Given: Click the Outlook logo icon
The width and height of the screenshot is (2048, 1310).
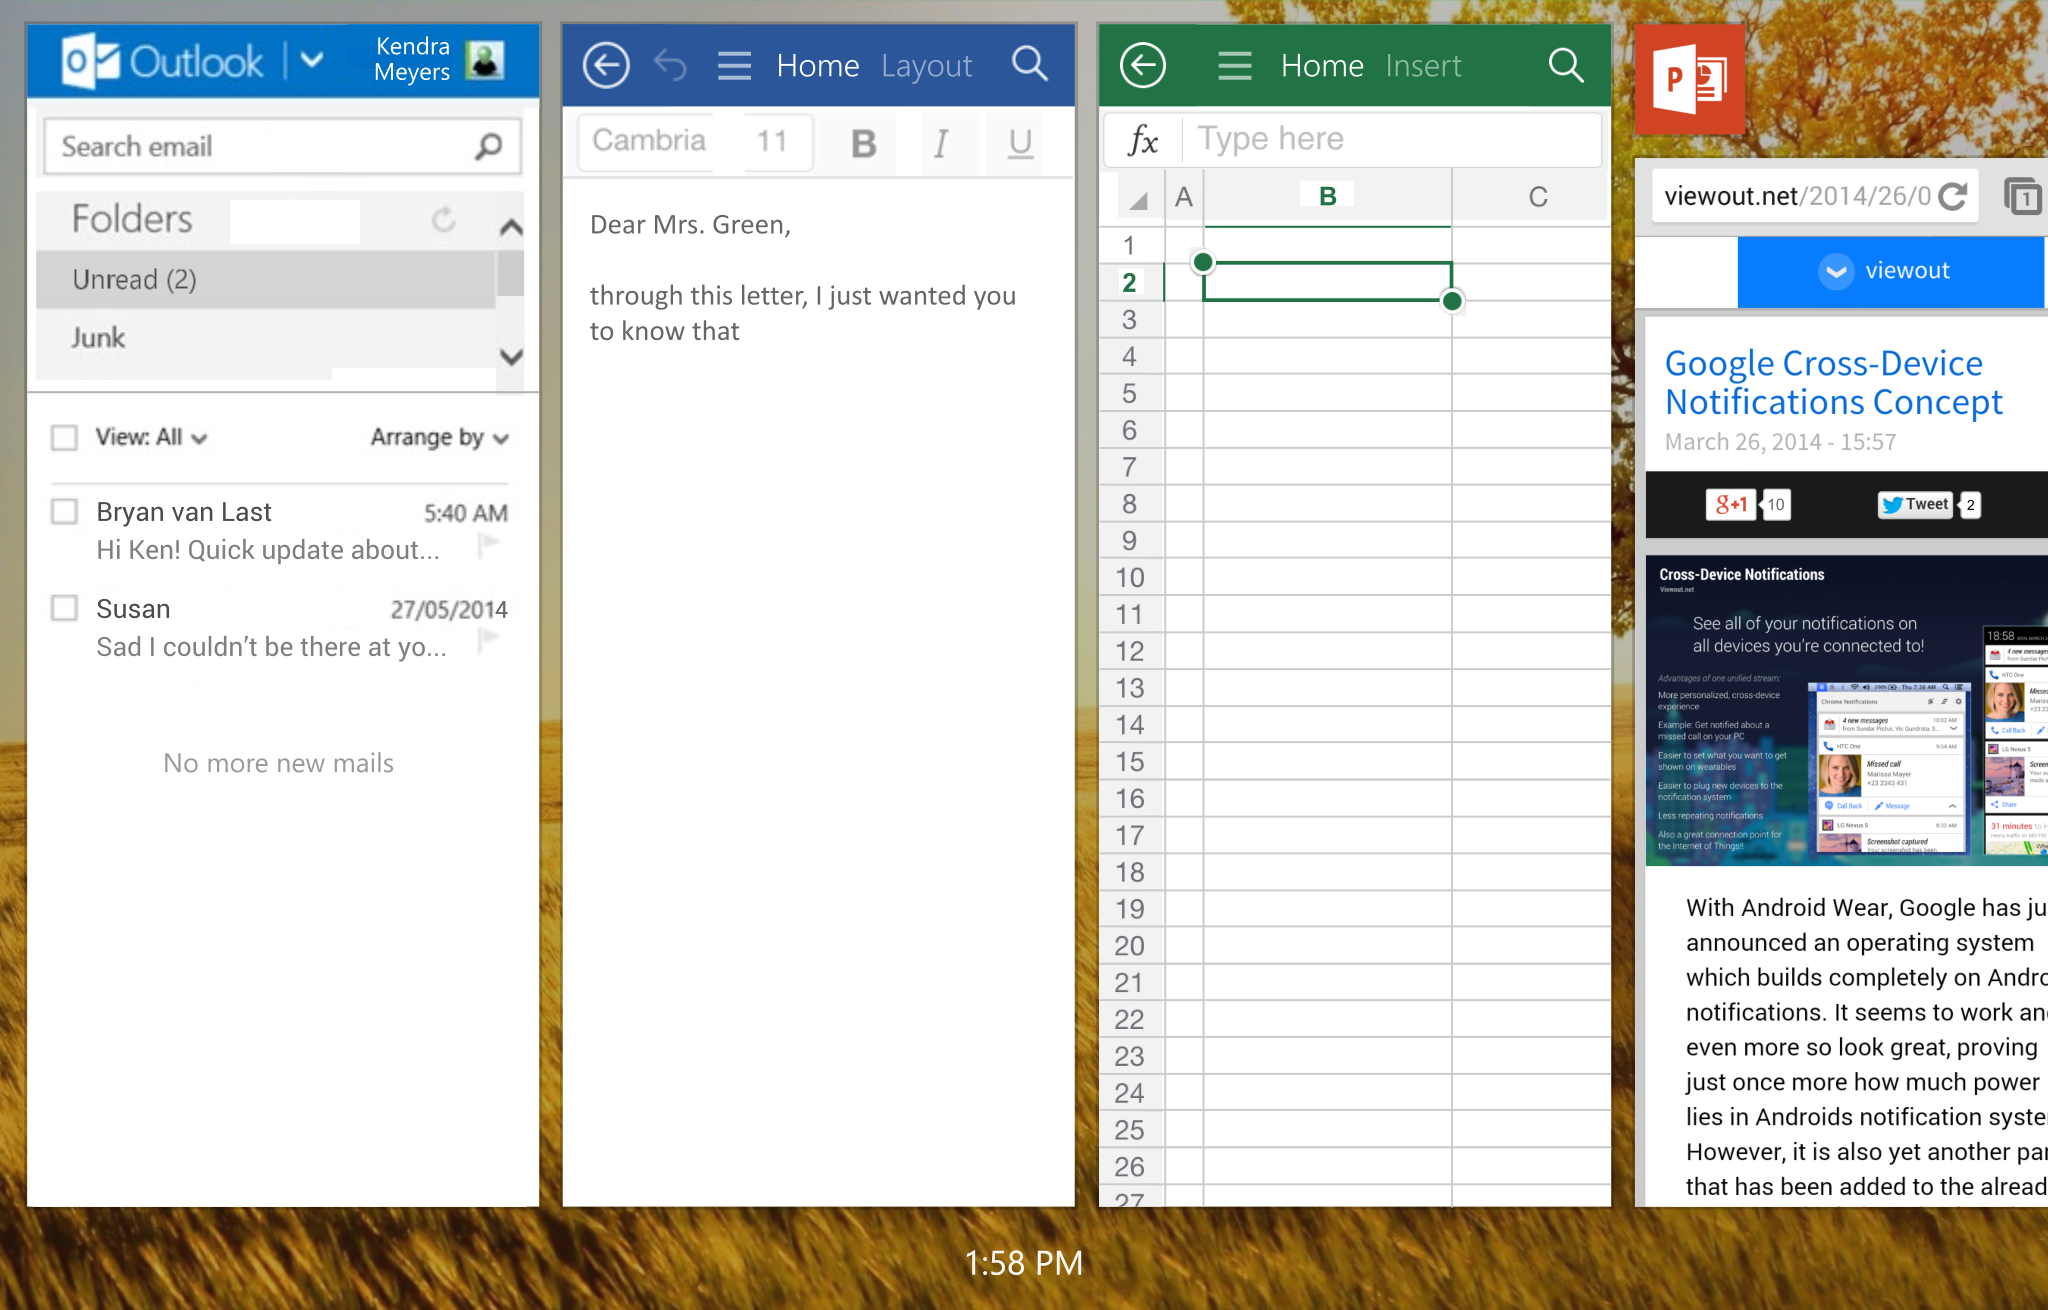Looking at the screenshot, I should [x=91, y=62].
